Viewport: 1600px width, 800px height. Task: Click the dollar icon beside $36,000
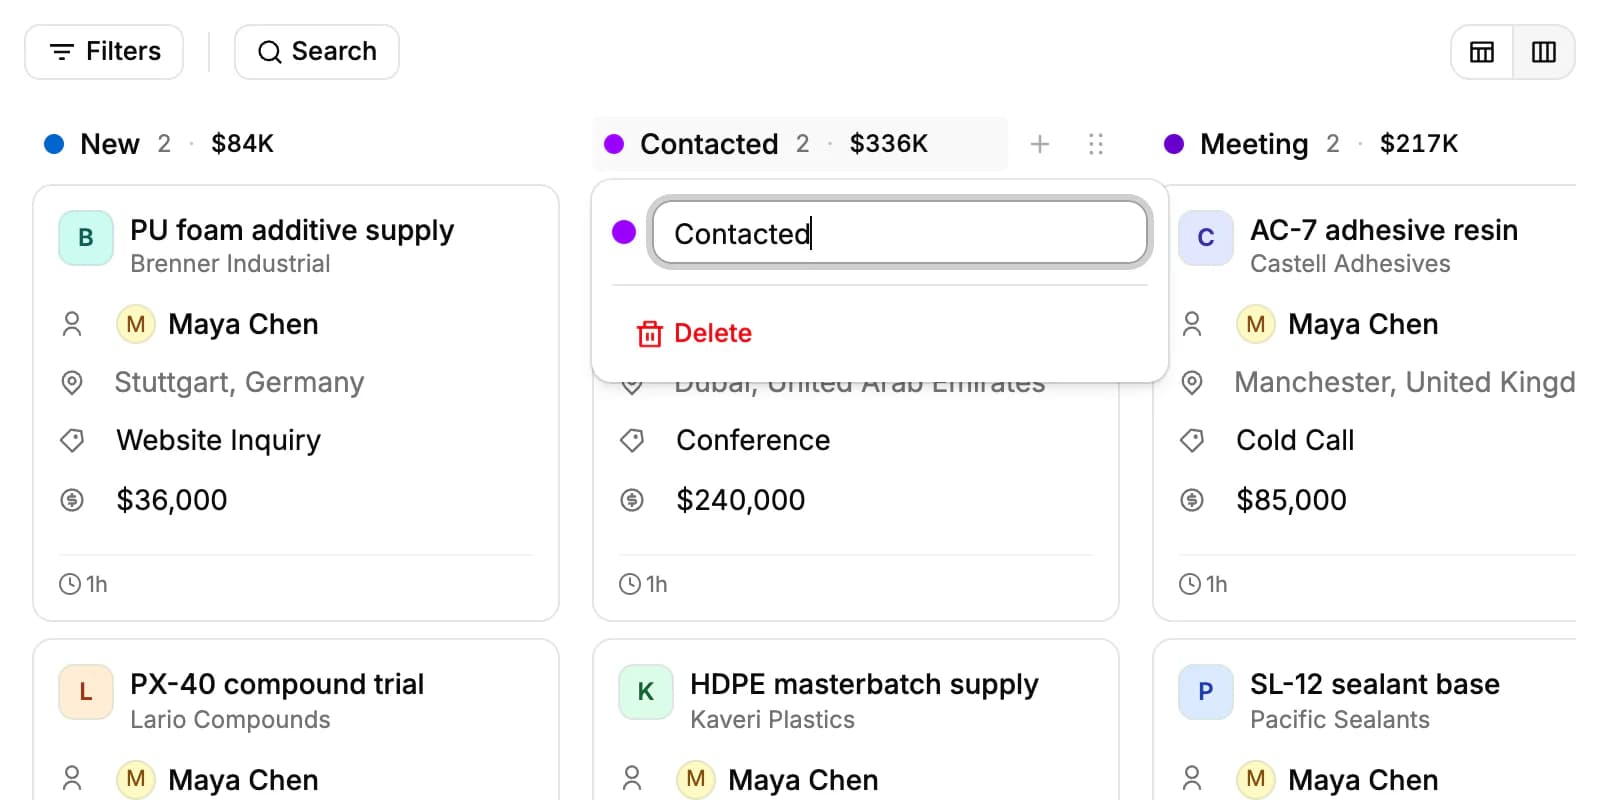pos(72,500)
